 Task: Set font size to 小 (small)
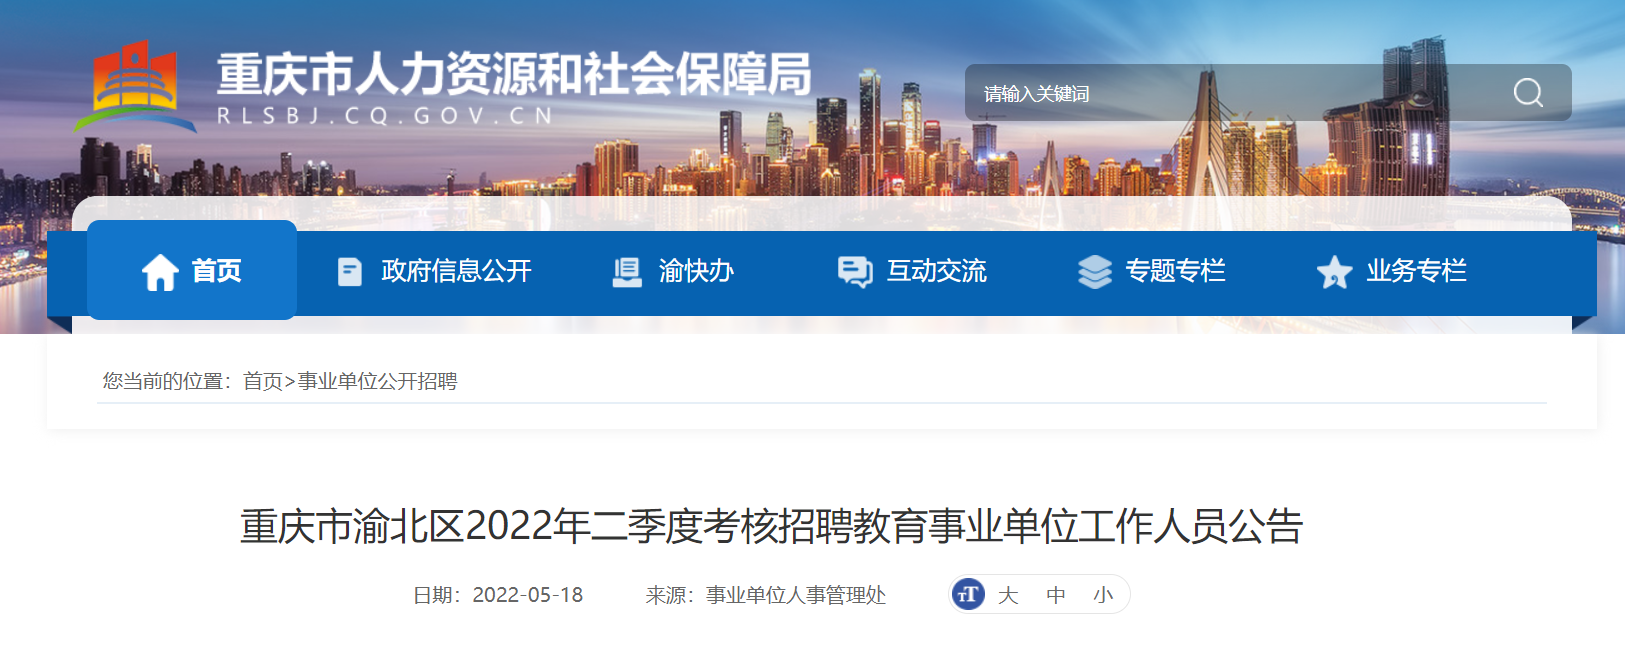(x=1103, y=595)
